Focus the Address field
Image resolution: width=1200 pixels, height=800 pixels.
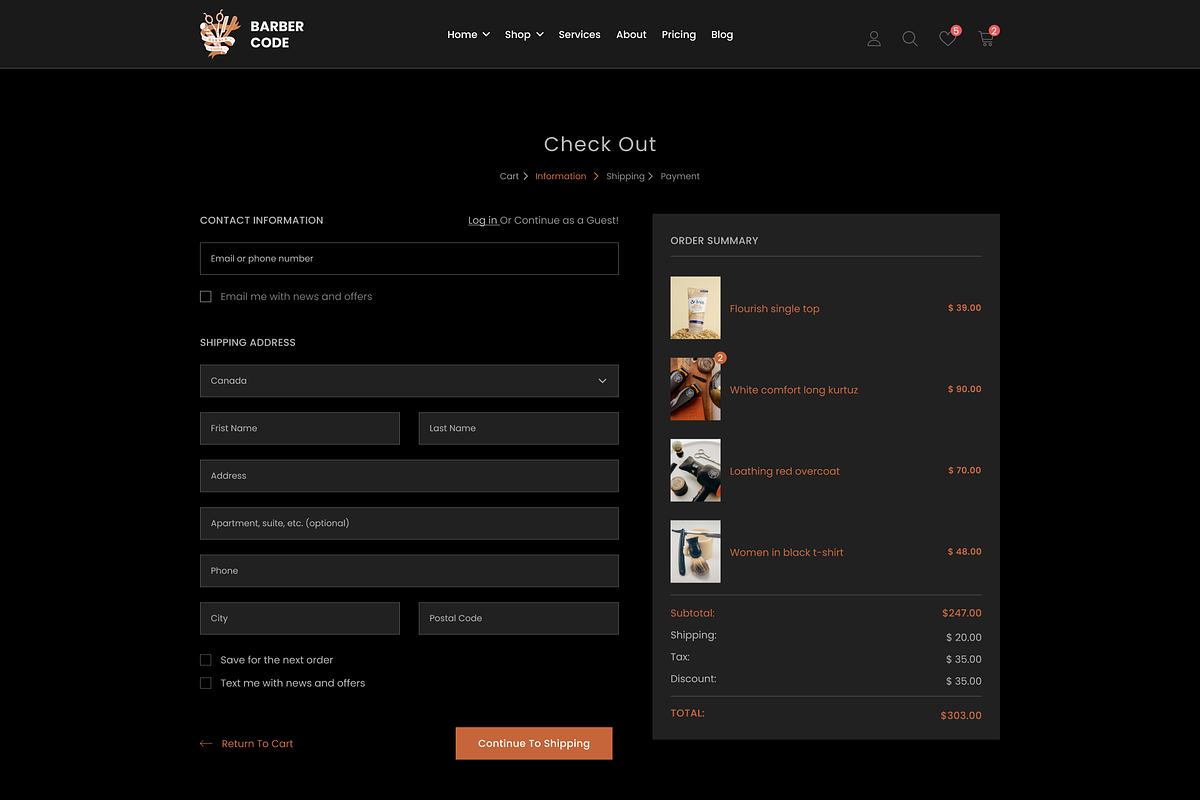tap(409, 476)
